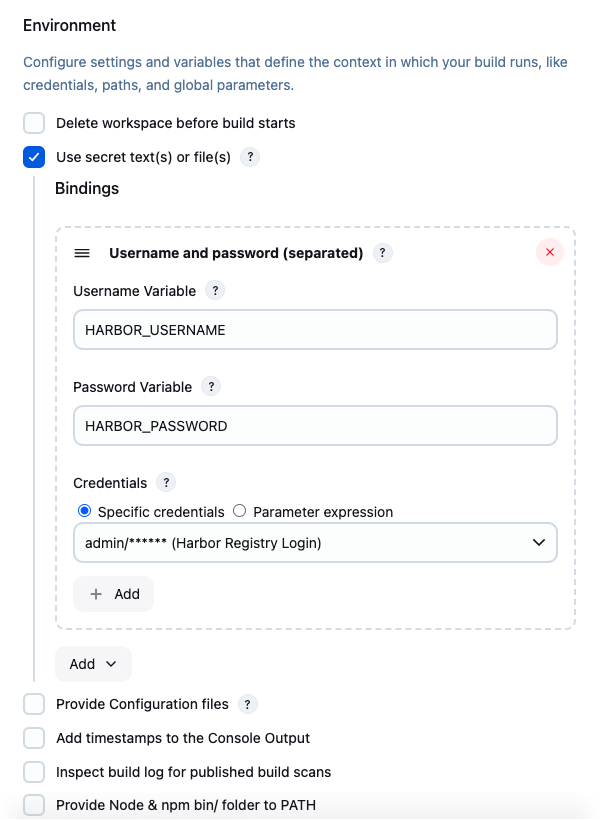Remove the binding with red X button
Viewport: 603px width, 820px height.
click(x=550, y=252)
